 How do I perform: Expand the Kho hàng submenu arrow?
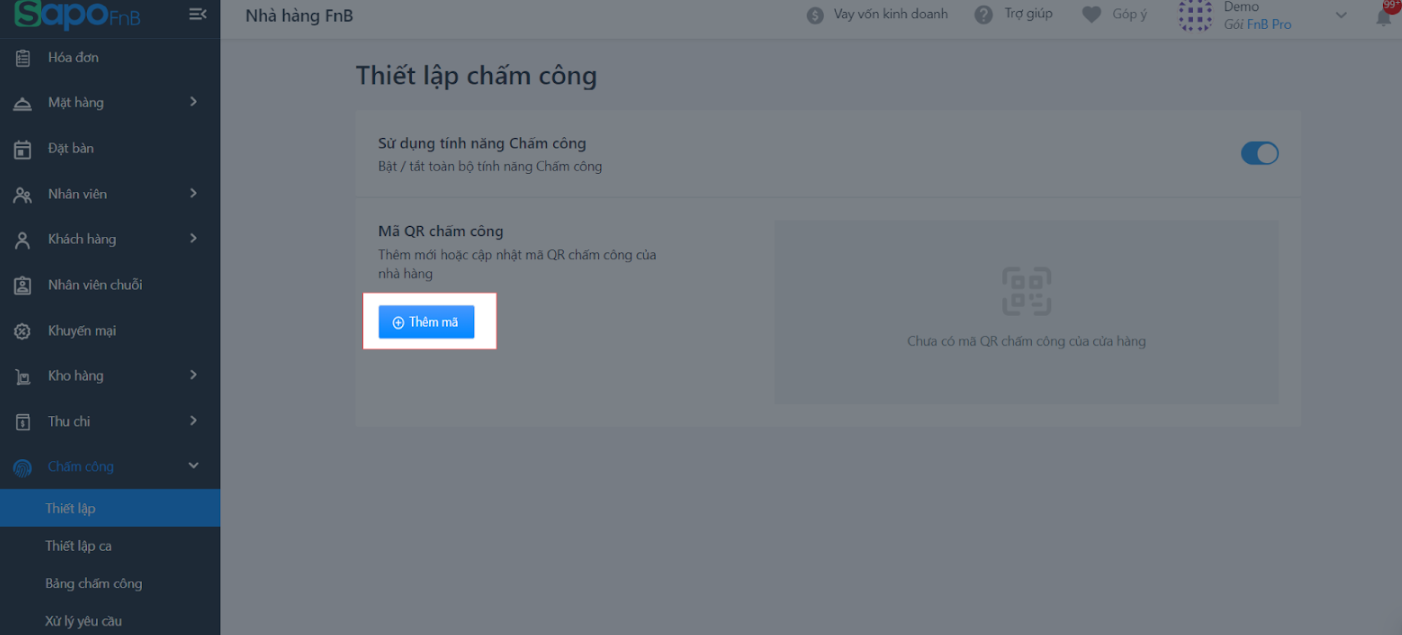tap(193, 375)
